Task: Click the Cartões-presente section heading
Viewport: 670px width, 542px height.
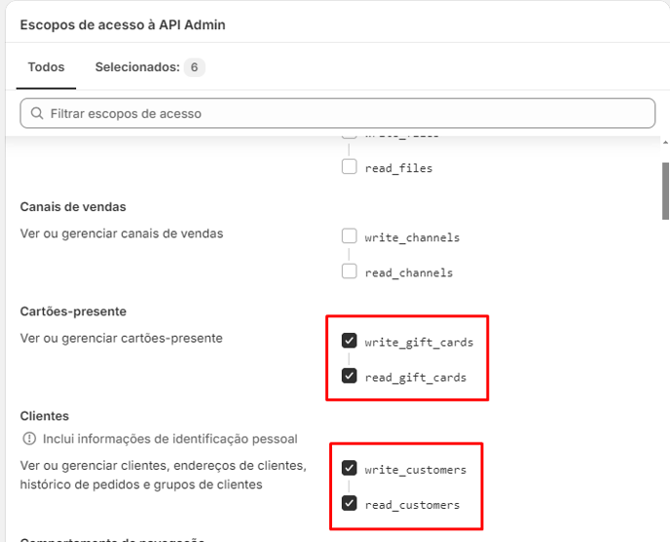Action: coord(73,312)
